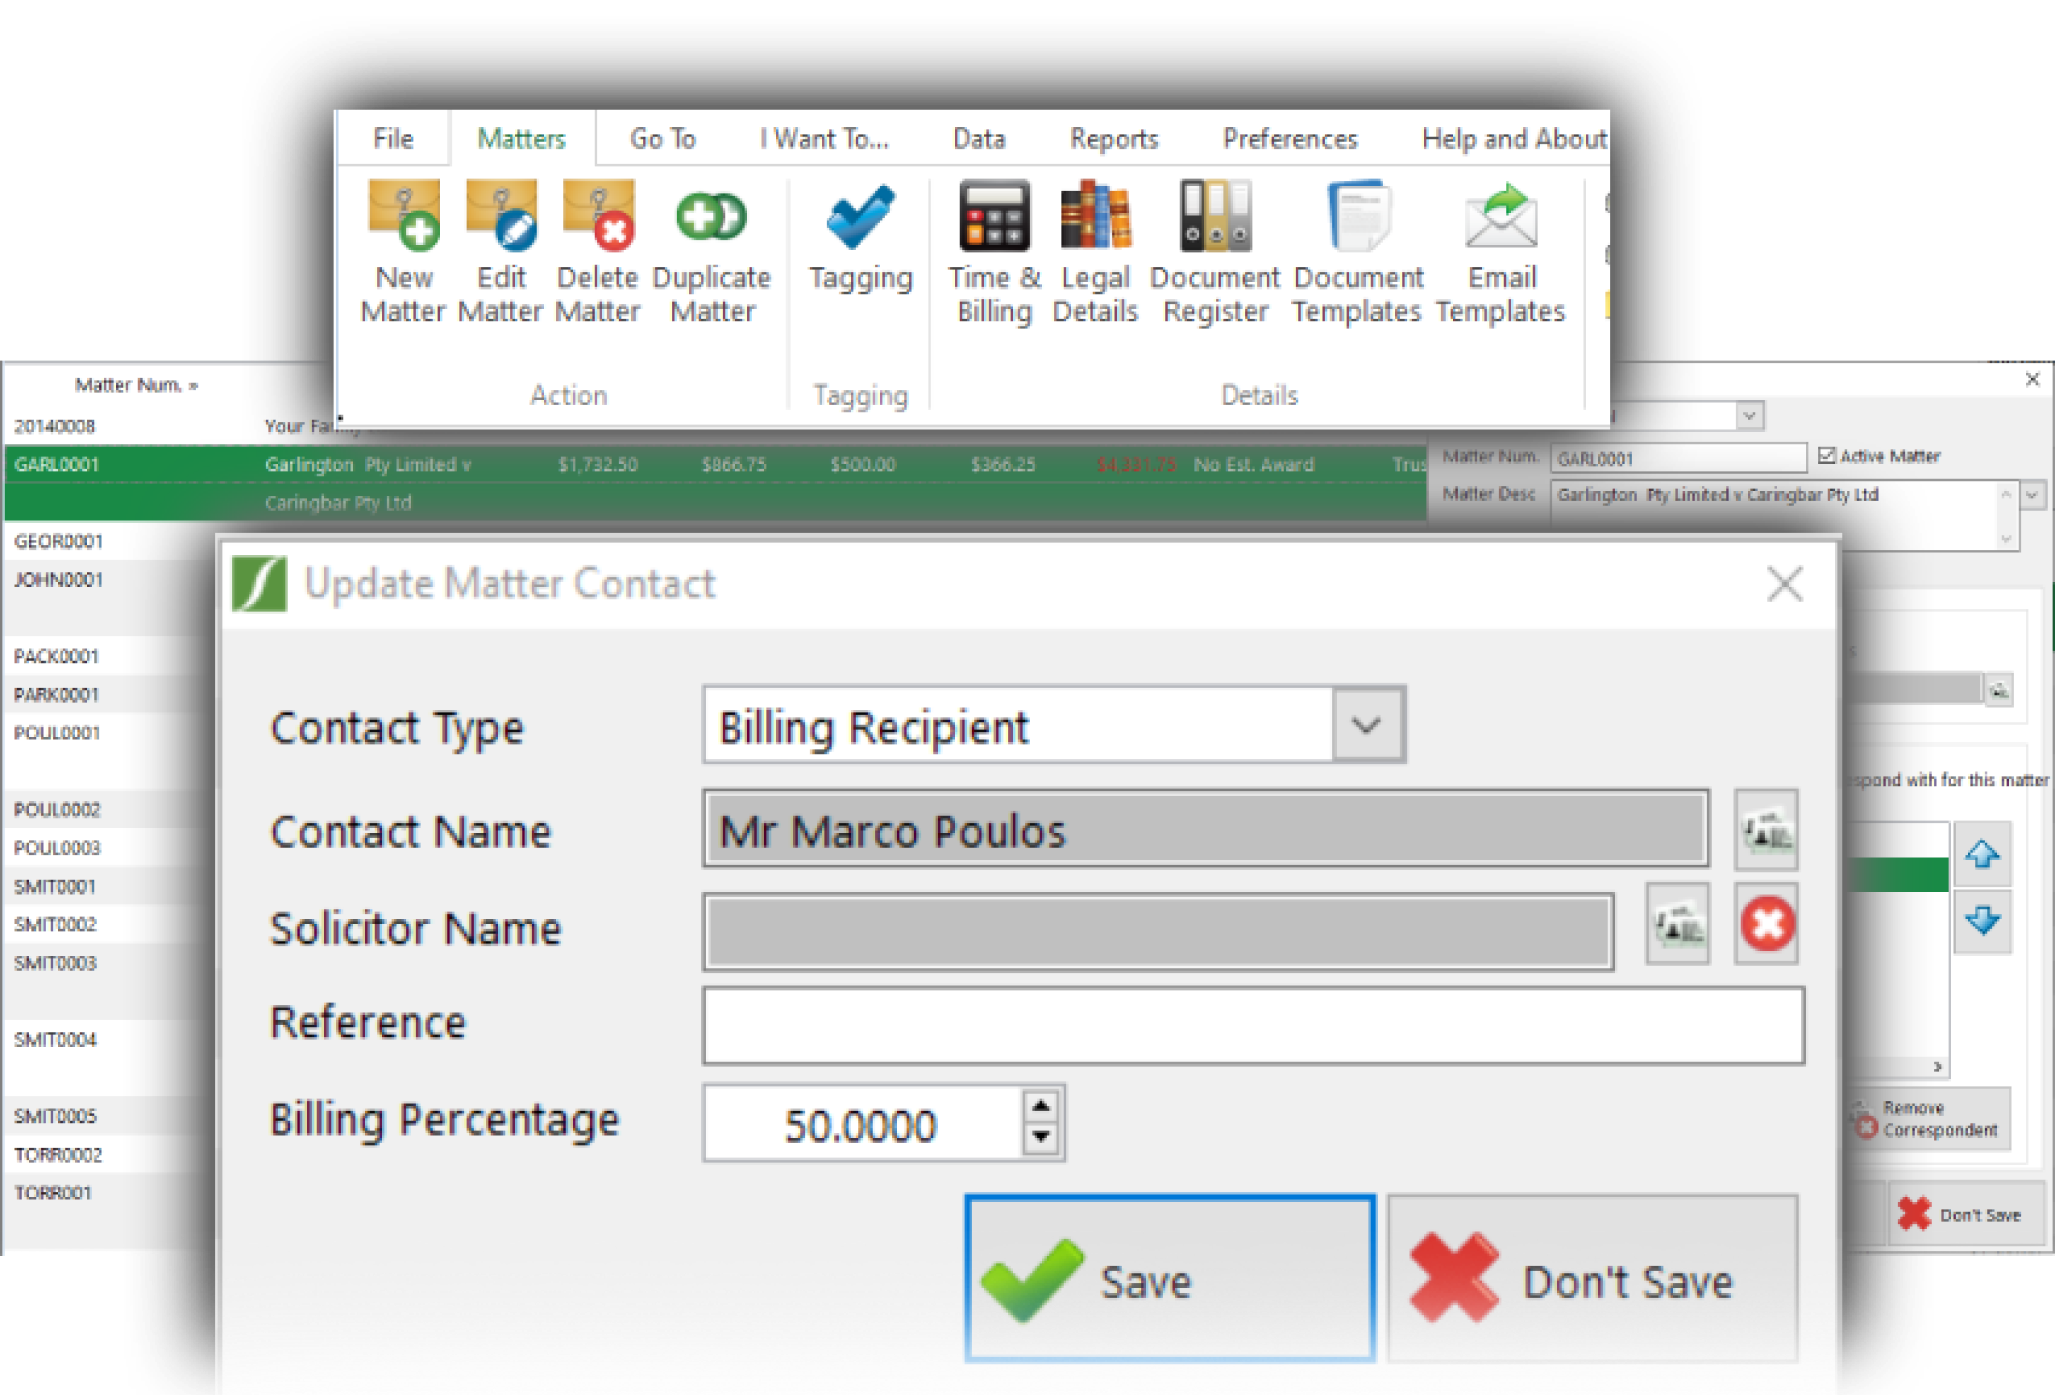
Task: Switch to the Reports tab
Action: [x=1113, y=139]
